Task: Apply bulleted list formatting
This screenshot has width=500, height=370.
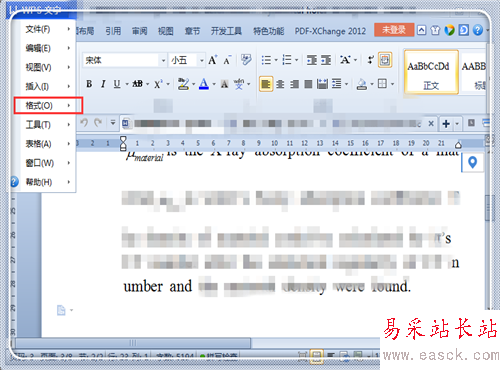Action: [x=266, y=60]
